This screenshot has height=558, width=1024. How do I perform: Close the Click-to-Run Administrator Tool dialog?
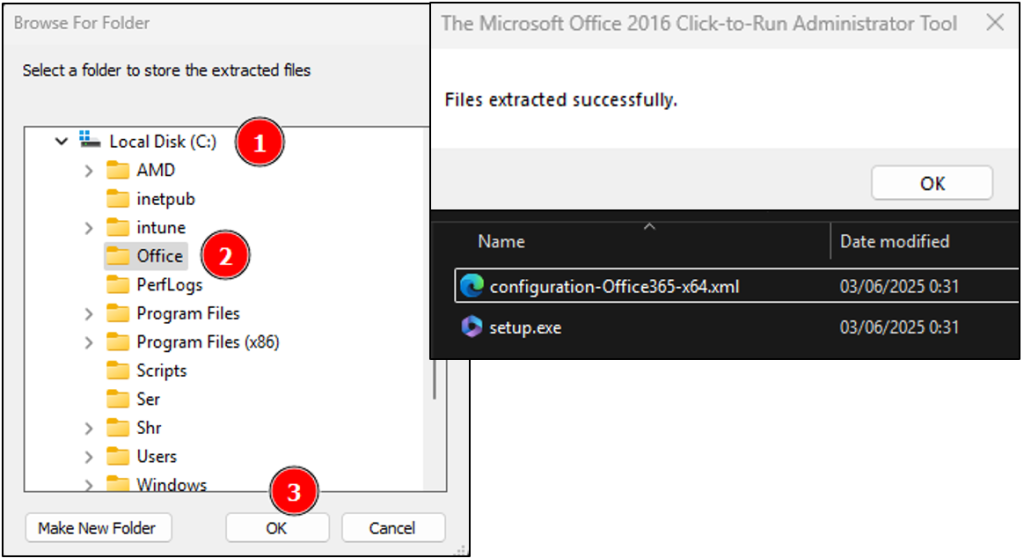pos(995,23)
